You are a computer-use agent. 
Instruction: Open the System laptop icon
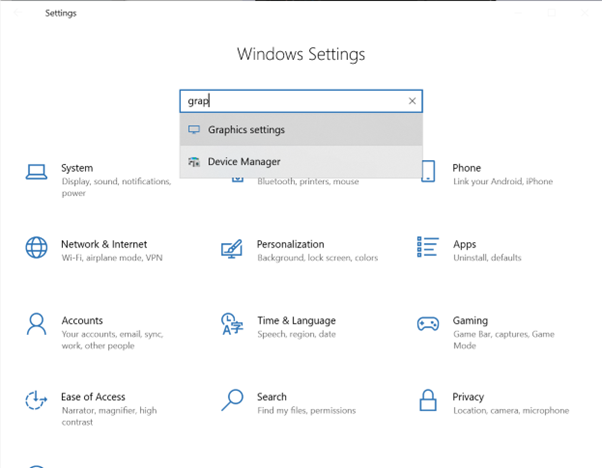36,172
